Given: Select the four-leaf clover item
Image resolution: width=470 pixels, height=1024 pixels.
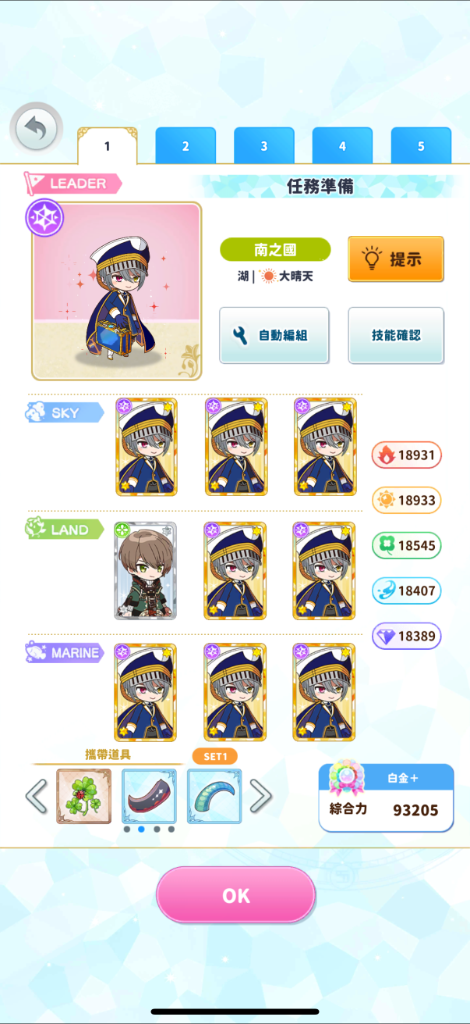Looking at the screenshot, I should click(84, 795).
